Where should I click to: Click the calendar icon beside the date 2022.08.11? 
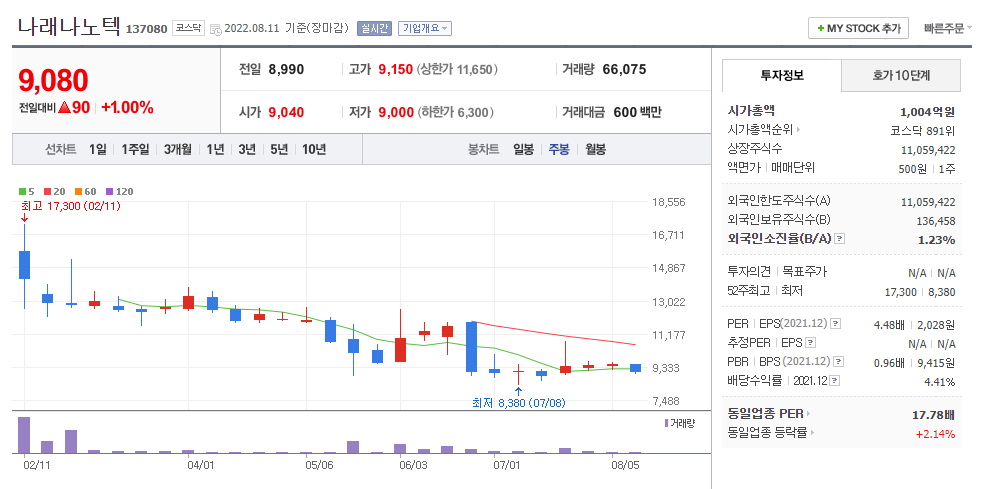click(x=215, y=29)
